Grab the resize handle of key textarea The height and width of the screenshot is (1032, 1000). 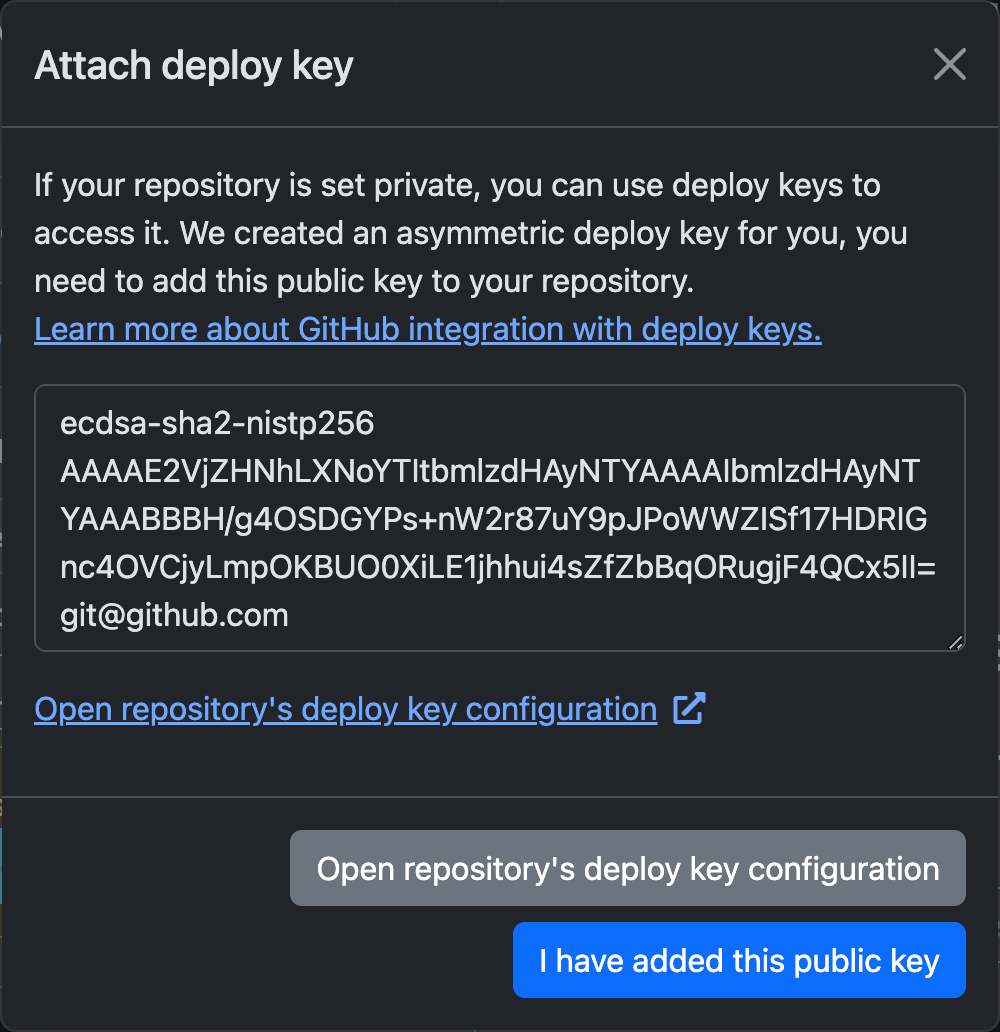(956, 643)
